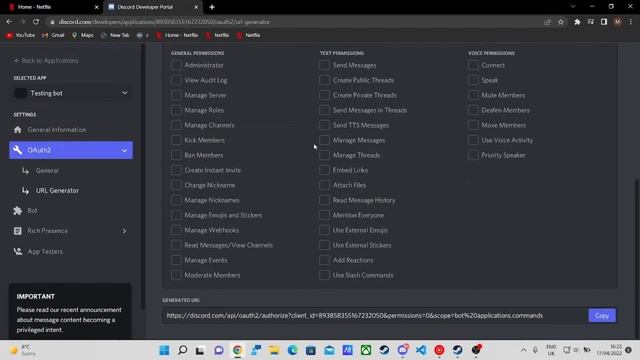Image resolution: width=640 pixels, height=360 pixels.
Task: Open File Explorer from the taskbar
Action: coord(274,350)
